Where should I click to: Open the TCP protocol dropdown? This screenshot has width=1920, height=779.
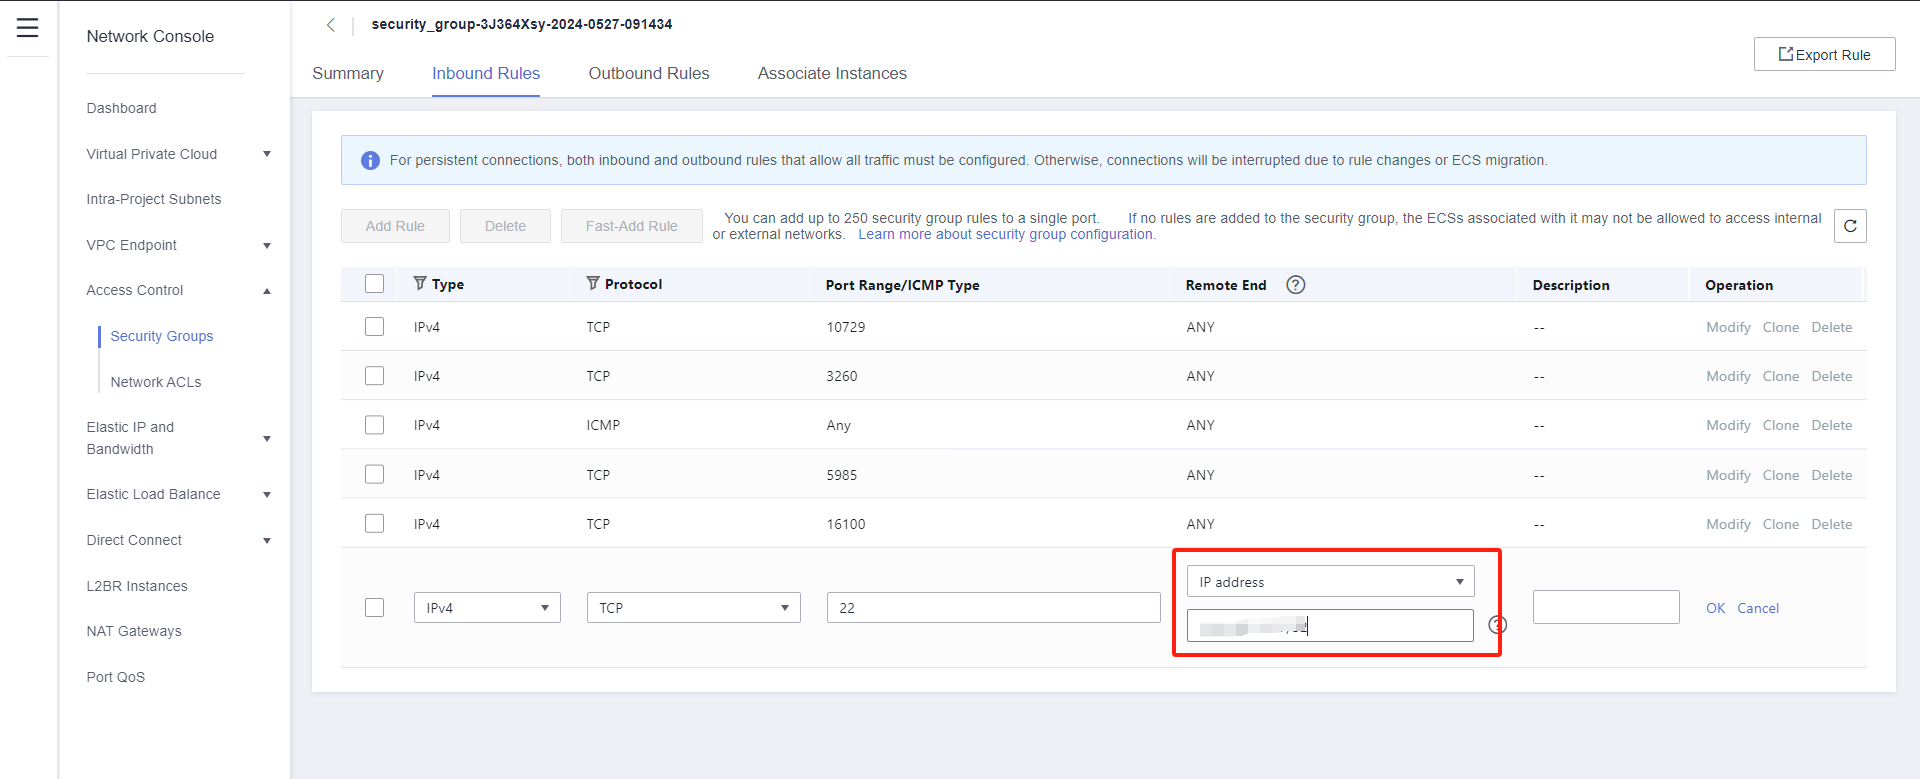click(x=693, y=607)
